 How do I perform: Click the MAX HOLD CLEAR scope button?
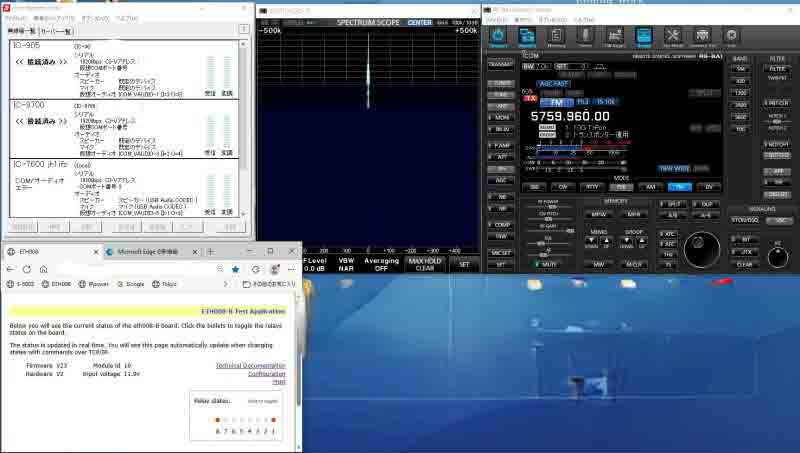pyautogui.click(x=424, y=264)
